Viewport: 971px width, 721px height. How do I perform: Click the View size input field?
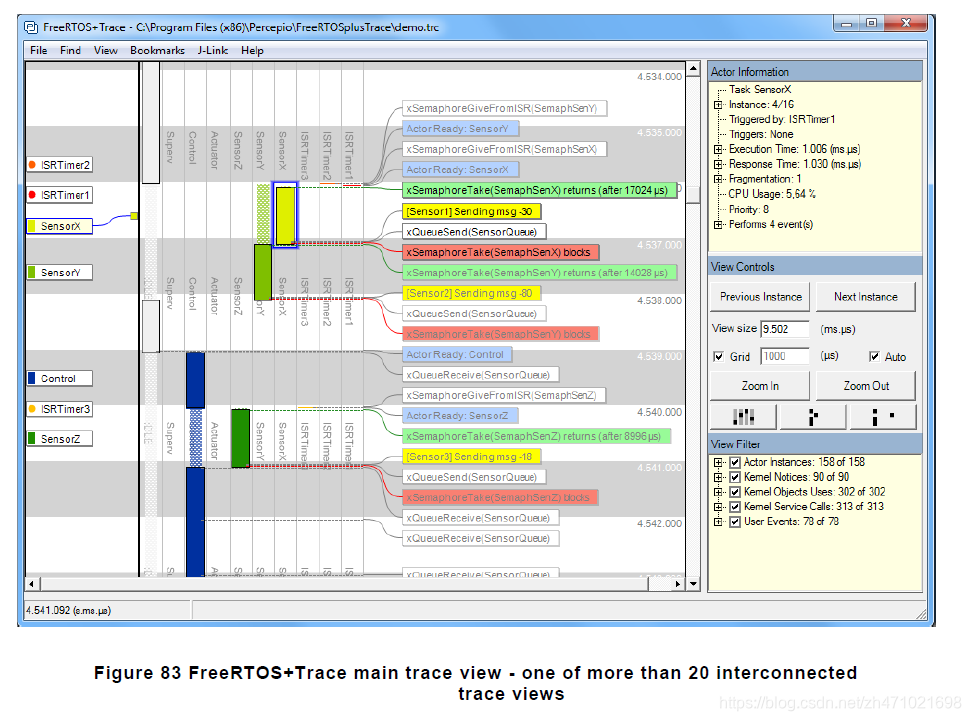pyautogui.click(x=785, y=329)
